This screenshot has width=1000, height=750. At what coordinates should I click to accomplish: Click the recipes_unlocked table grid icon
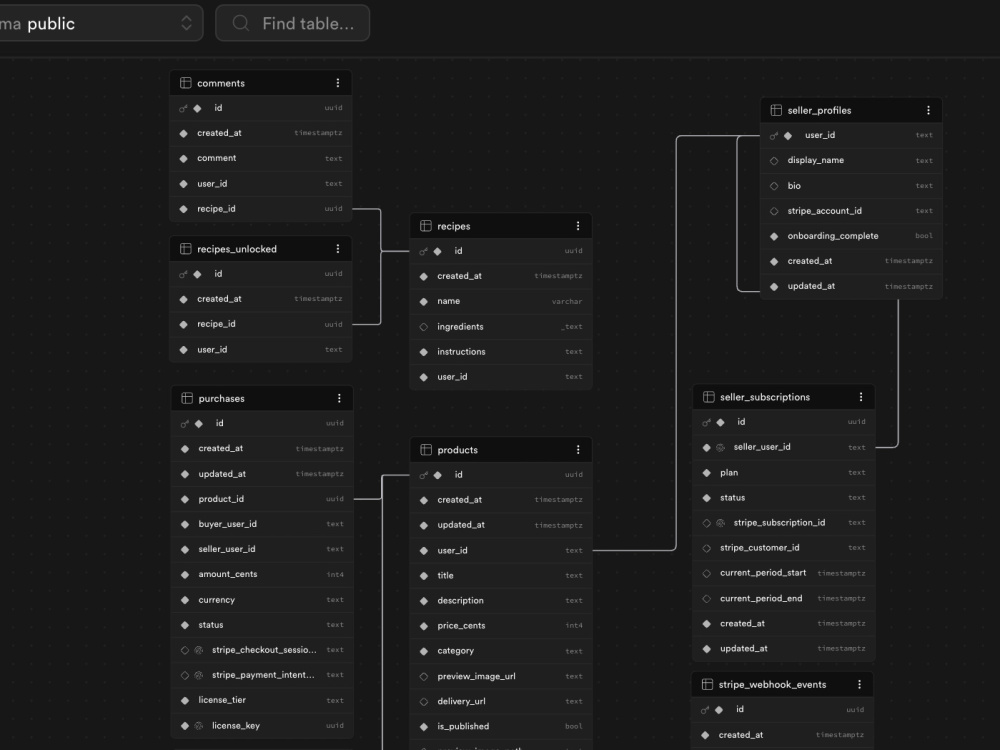186,249
